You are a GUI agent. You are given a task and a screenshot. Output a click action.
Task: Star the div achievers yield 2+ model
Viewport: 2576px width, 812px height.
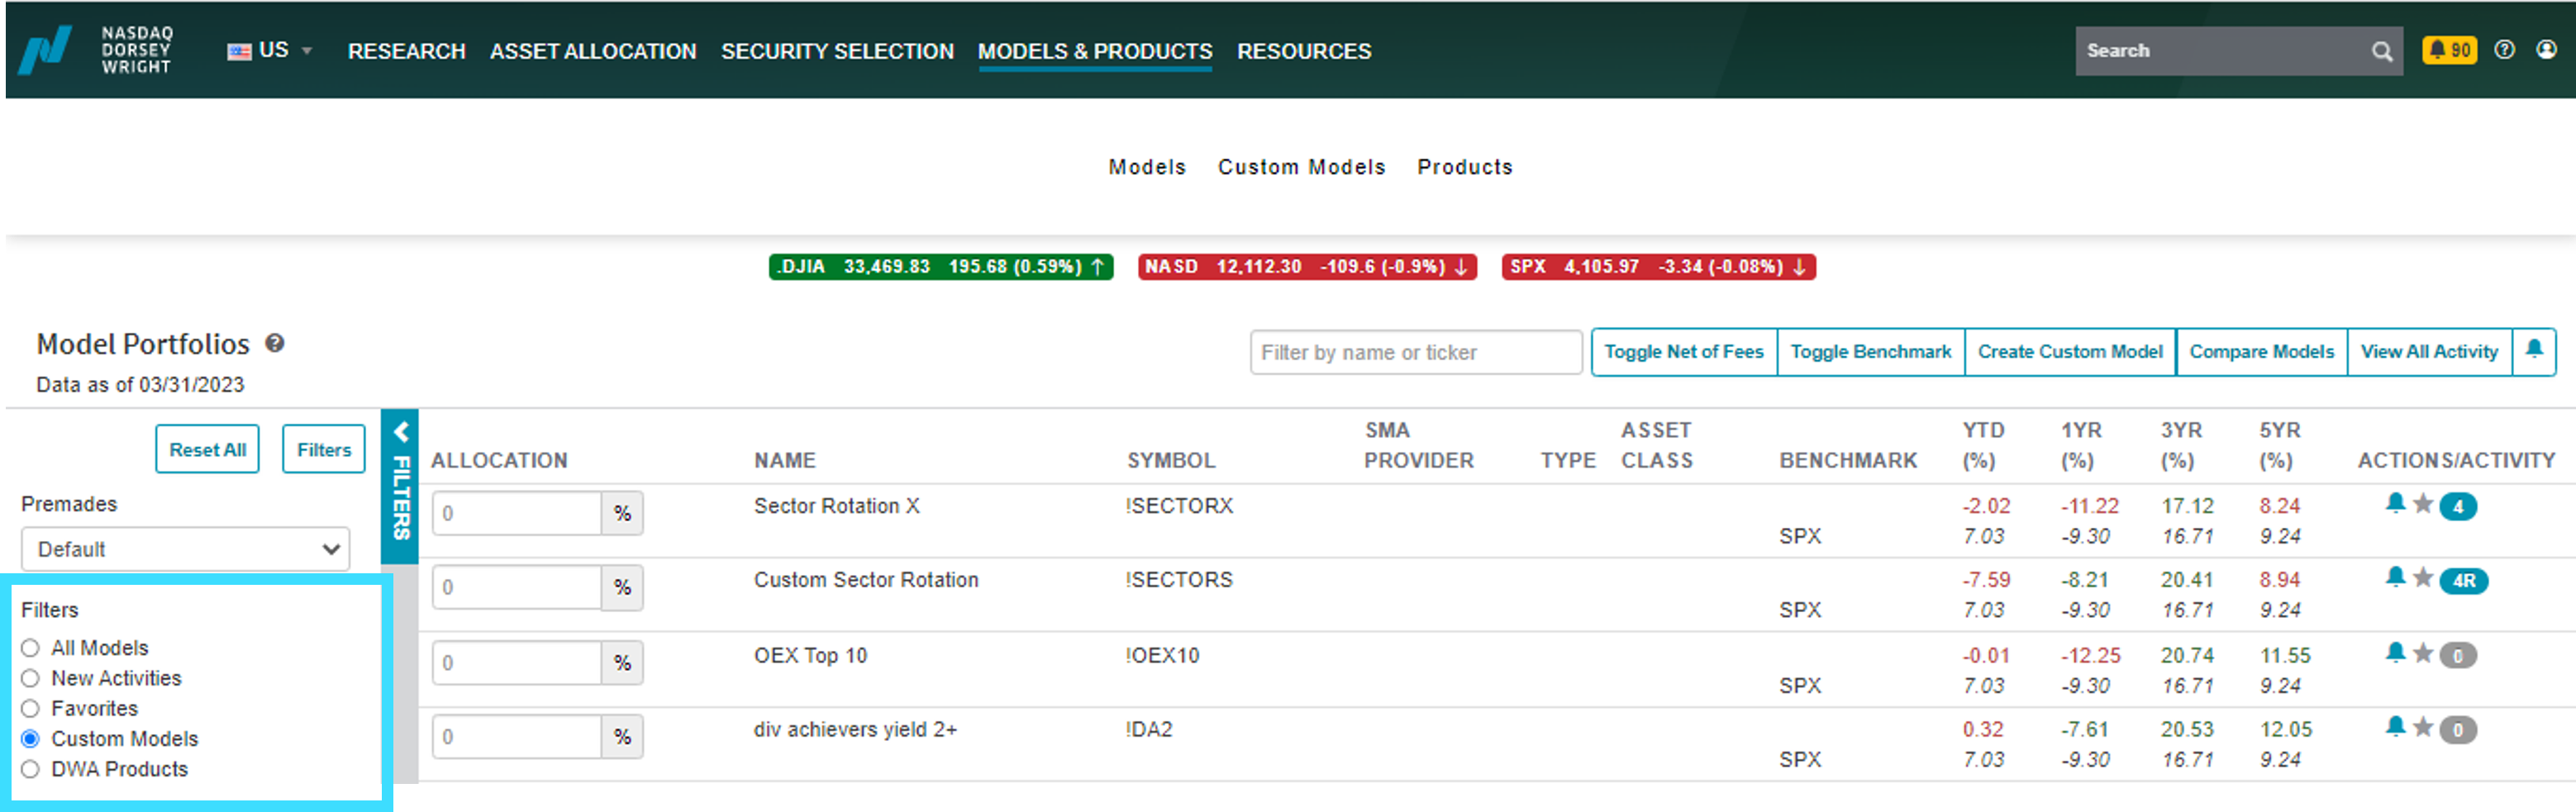2423,727
